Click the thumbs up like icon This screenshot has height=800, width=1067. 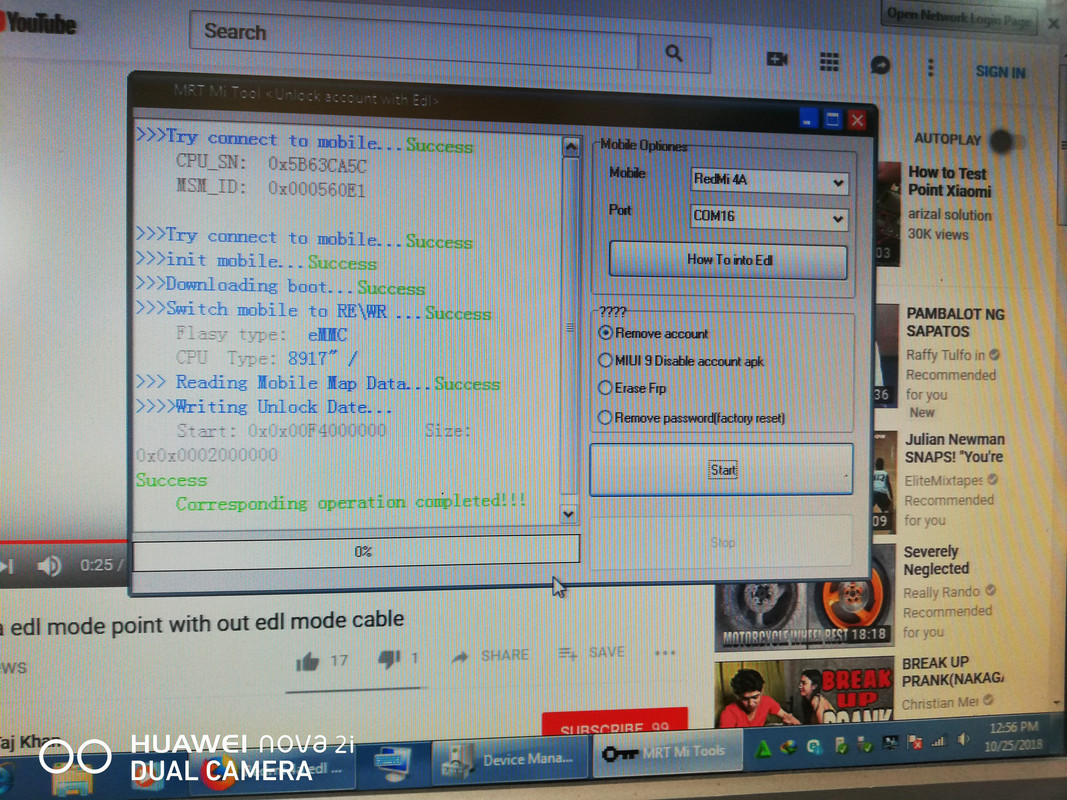click(308, 661)
